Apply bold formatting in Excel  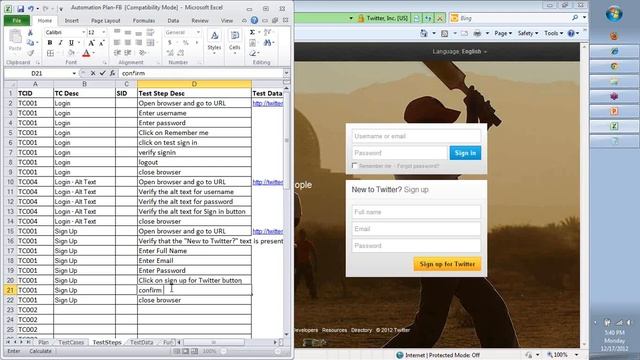(x=50, y=42)
